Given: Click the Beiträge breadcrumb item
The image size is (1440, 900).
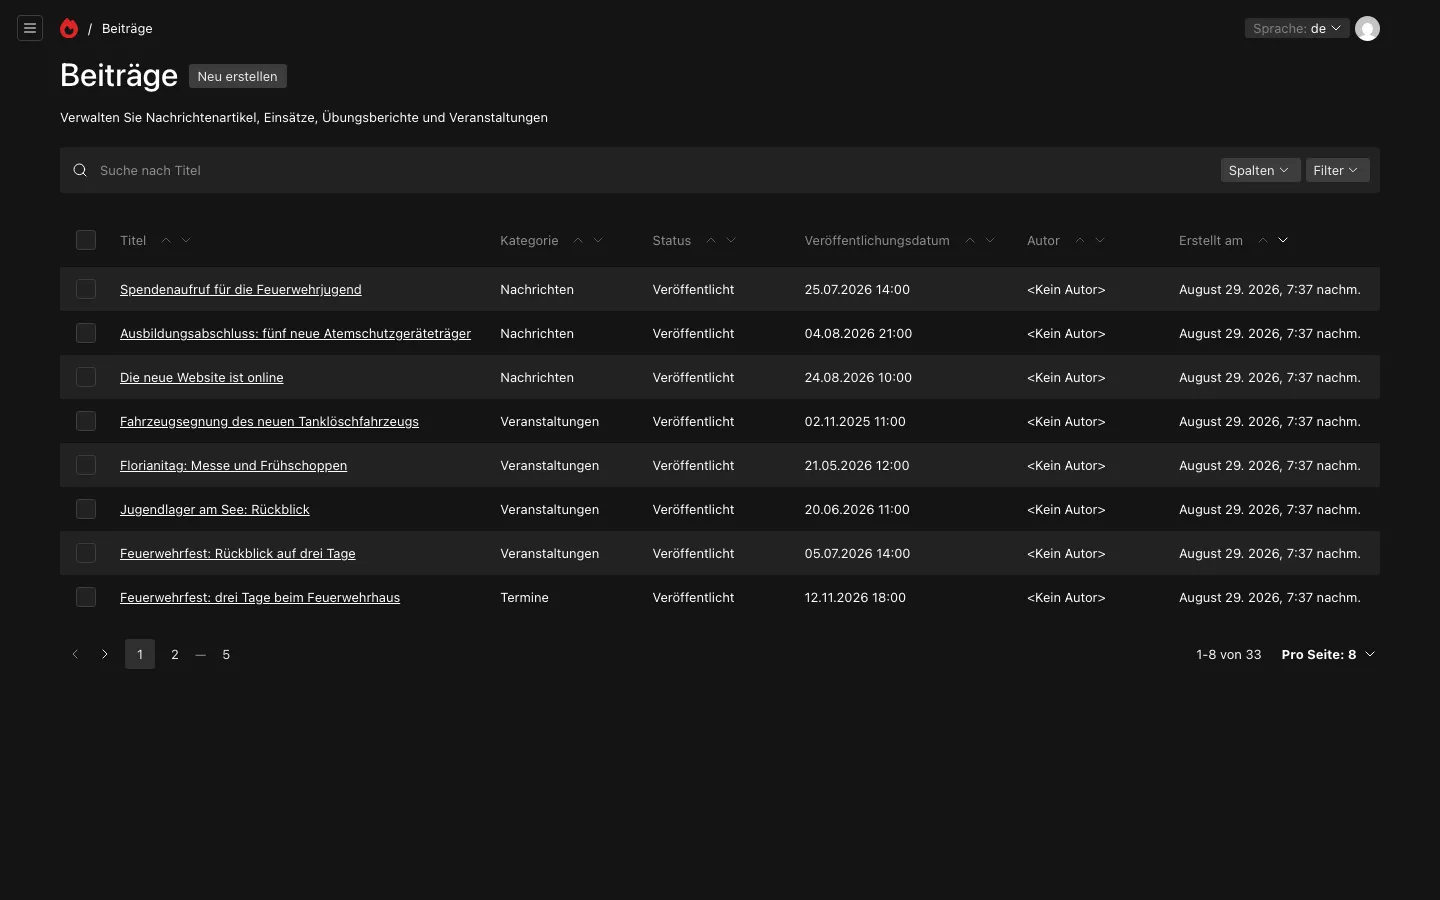Looking at the screenshot, I should [x=127, y=28].
